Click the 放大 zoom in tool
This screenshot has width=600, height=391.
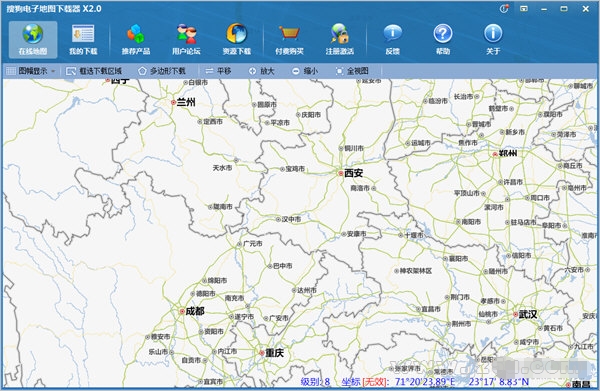coord(262,71)
